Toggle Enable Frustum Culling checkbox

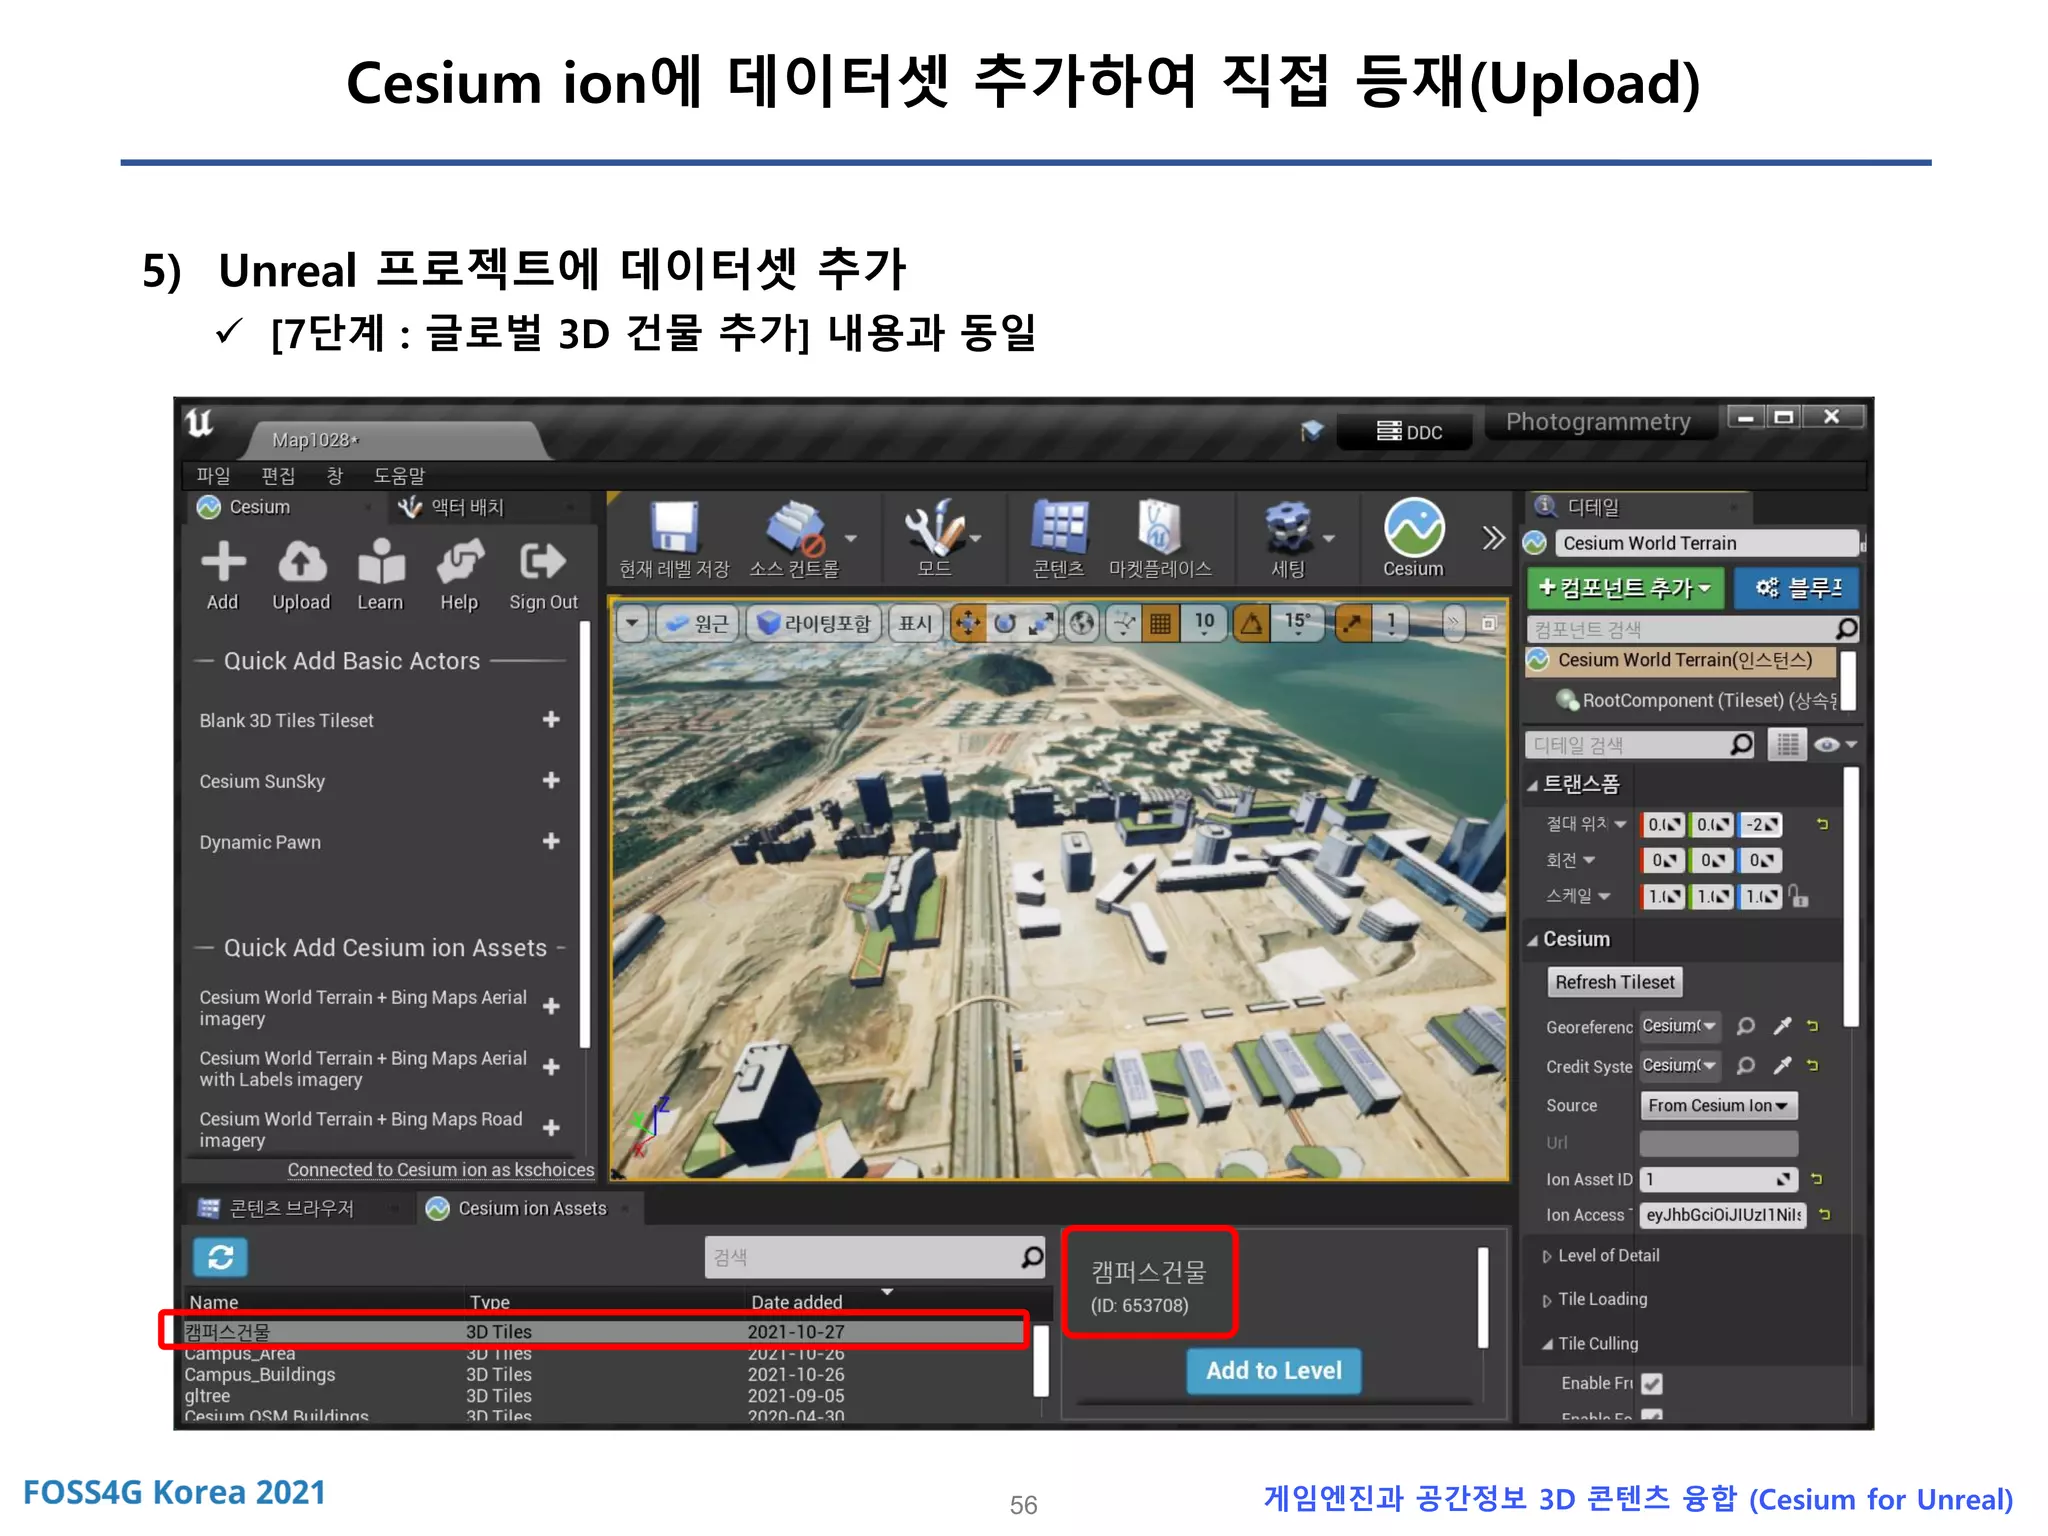(1652, 1384)
